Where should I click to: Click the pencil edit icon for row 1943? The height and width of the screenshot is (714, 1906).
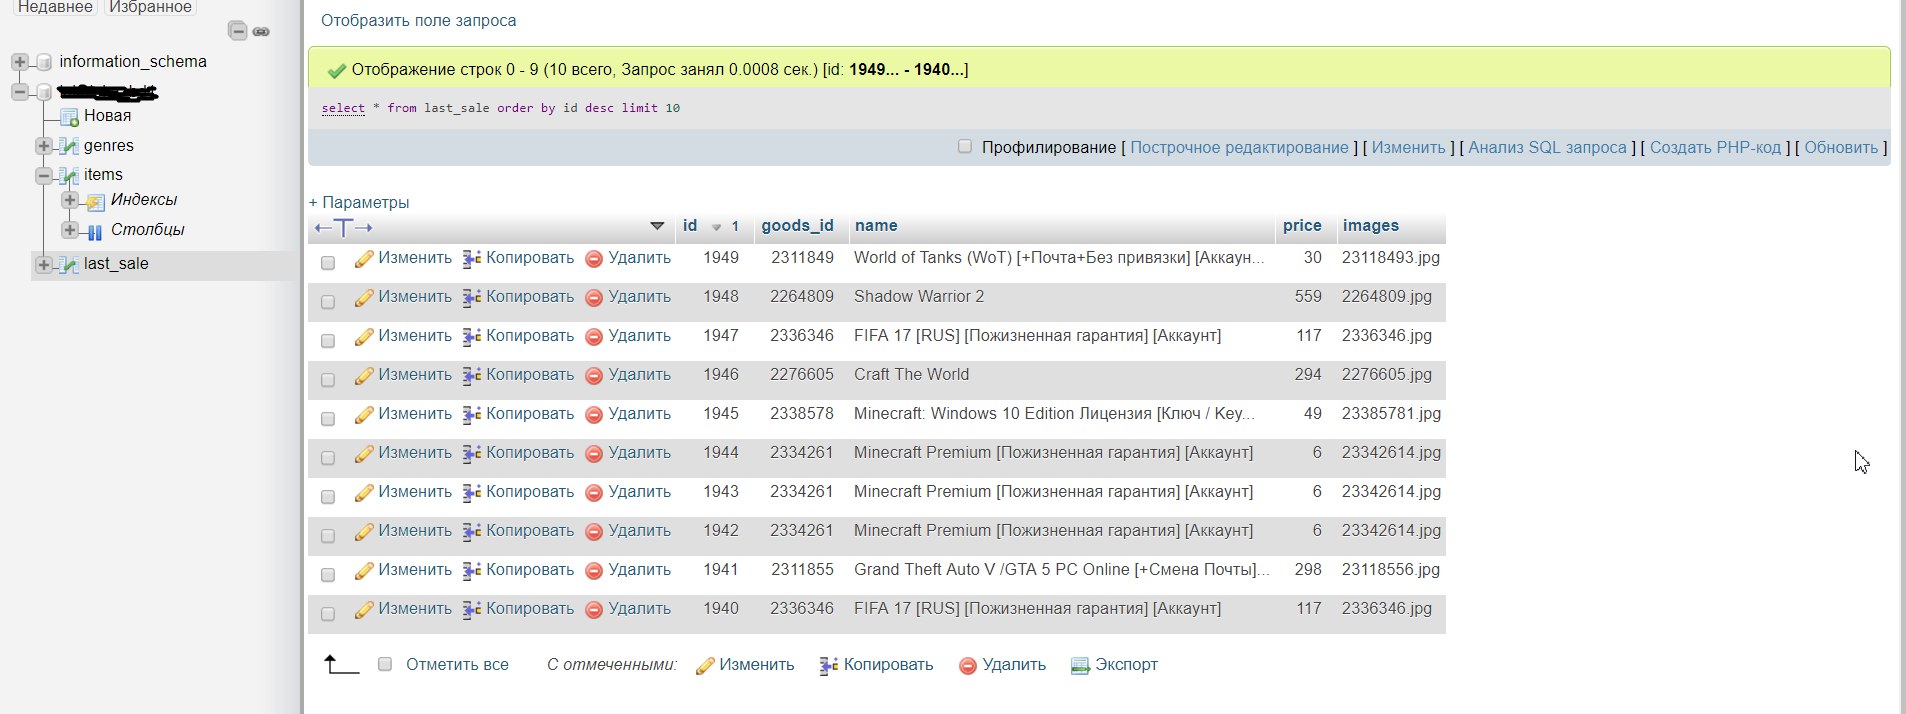point(364,493)
